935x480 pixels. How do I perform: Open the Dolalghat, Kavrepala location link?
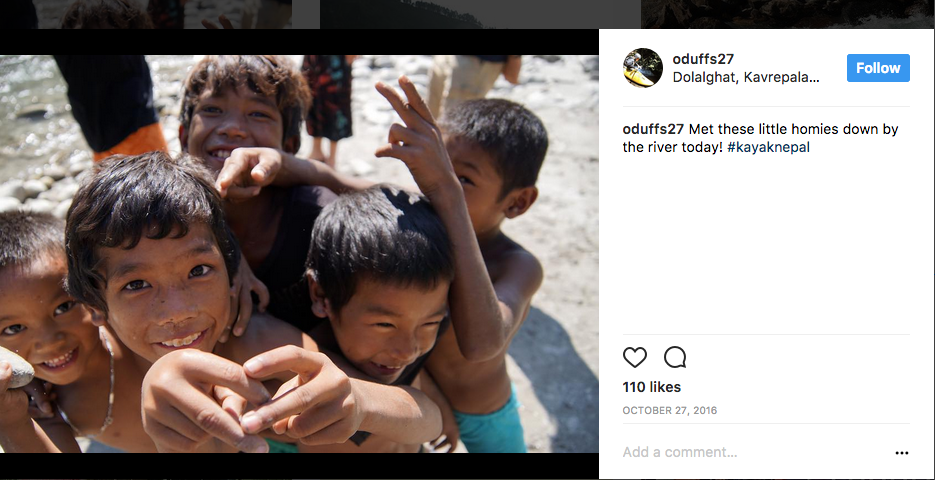click(x=746, y=77)
